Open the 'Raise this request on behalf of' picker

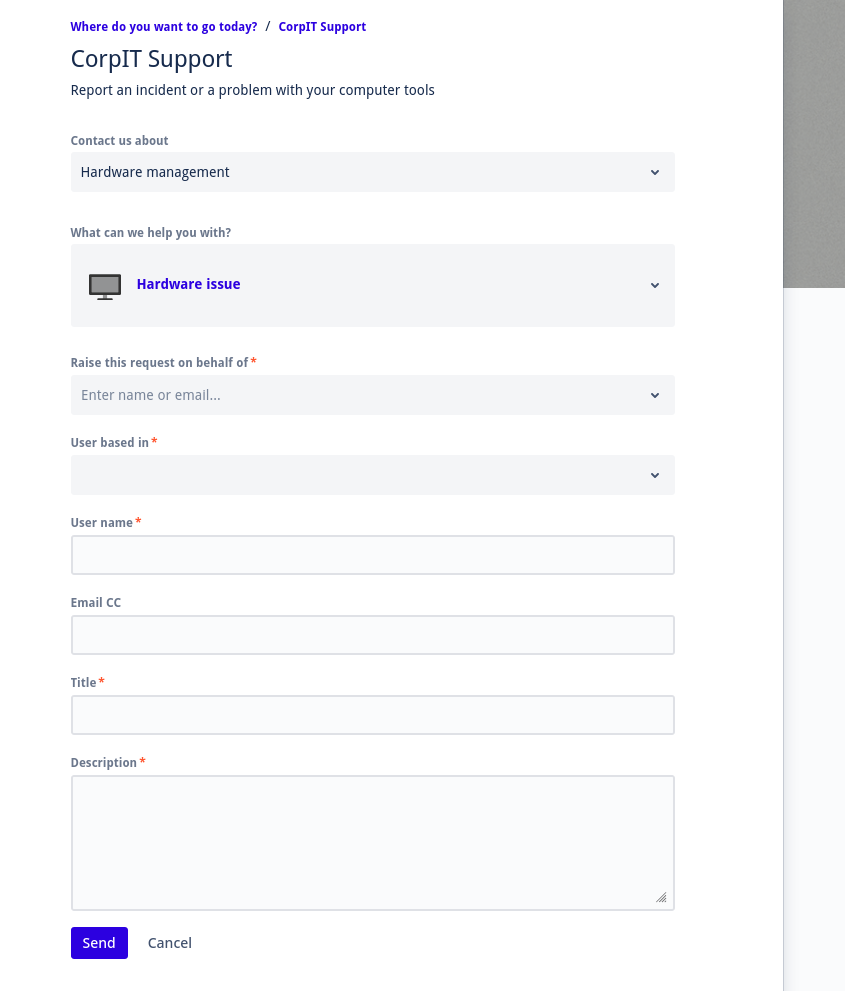(372, 395)
